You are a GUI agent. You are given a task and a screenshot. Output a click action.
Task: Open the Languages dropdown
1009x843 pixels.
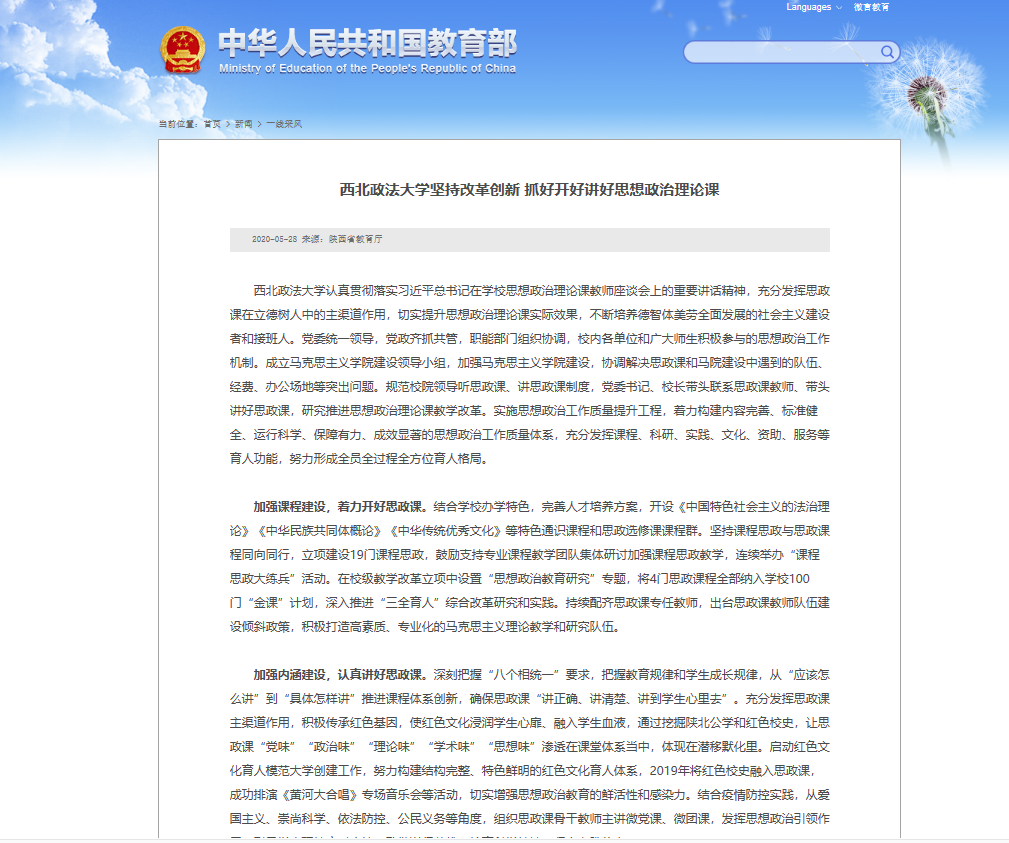point(813,7)
